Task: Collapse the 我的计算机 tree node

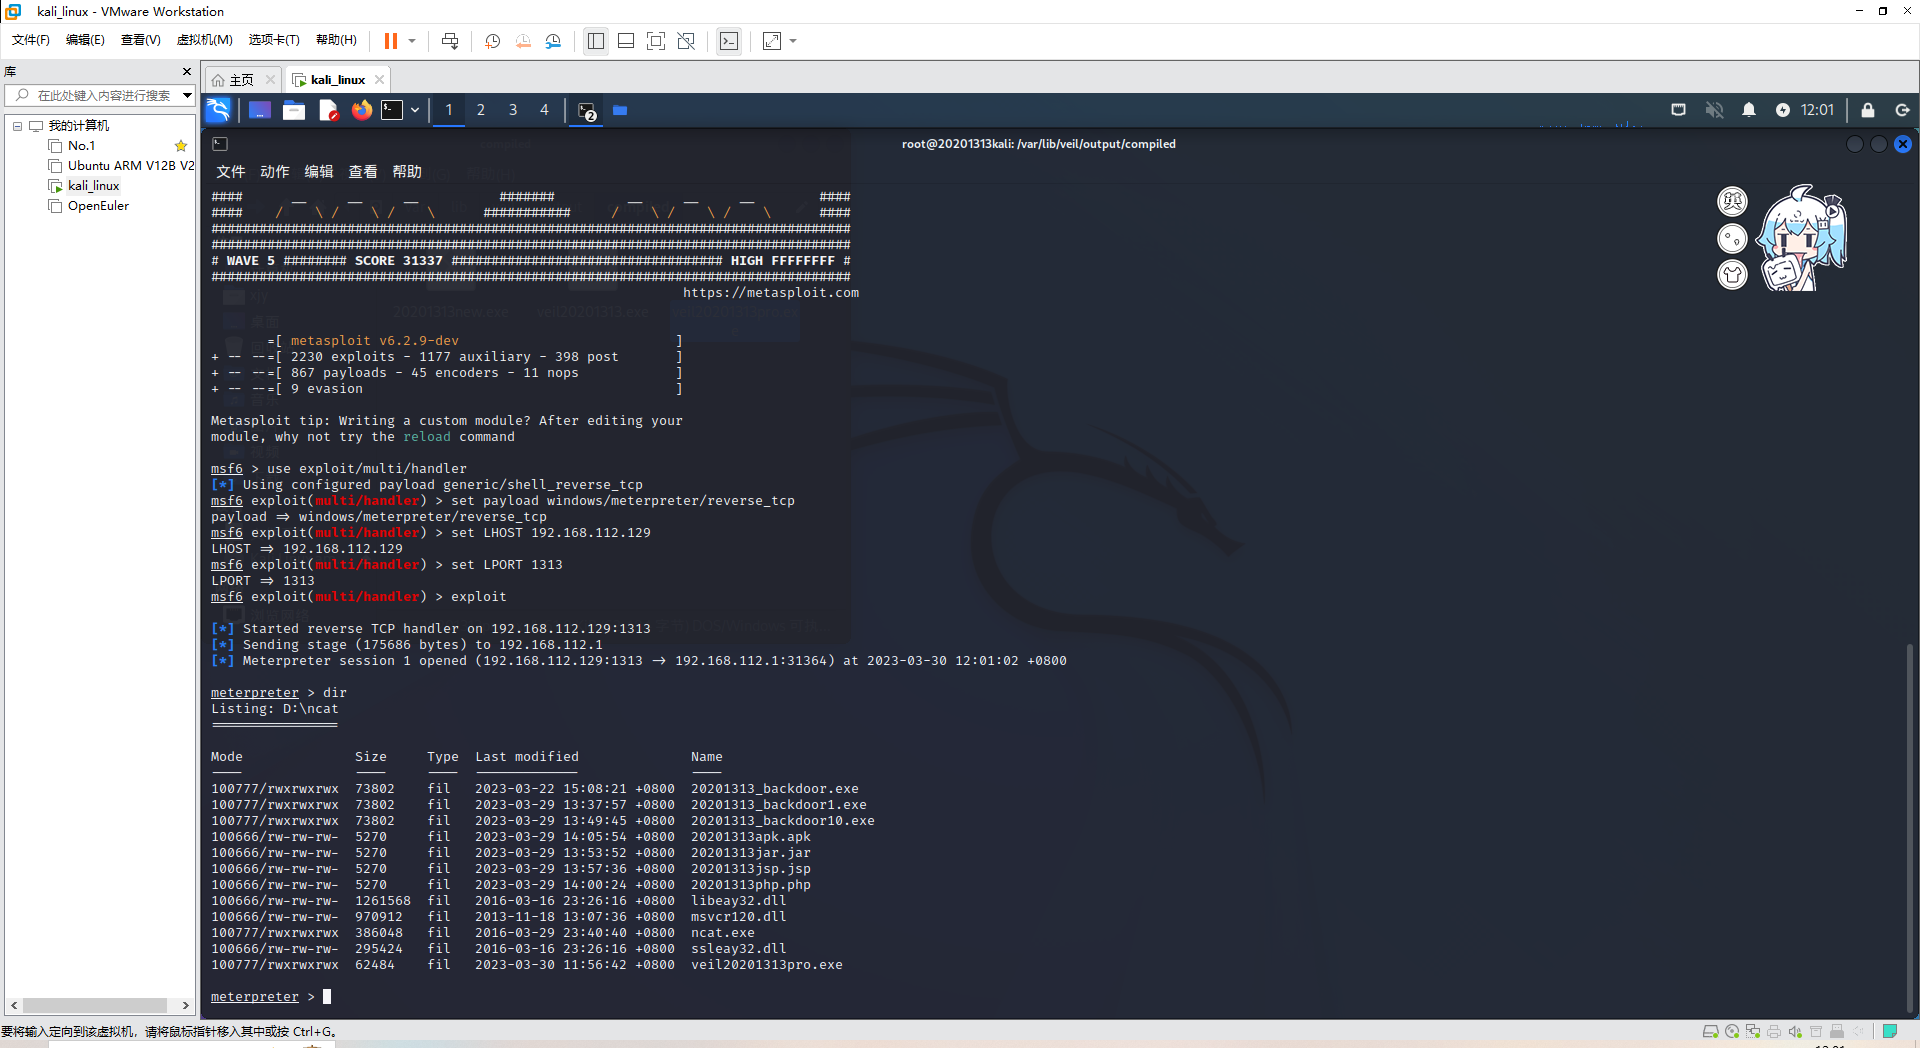Action: tap(17, 126)
